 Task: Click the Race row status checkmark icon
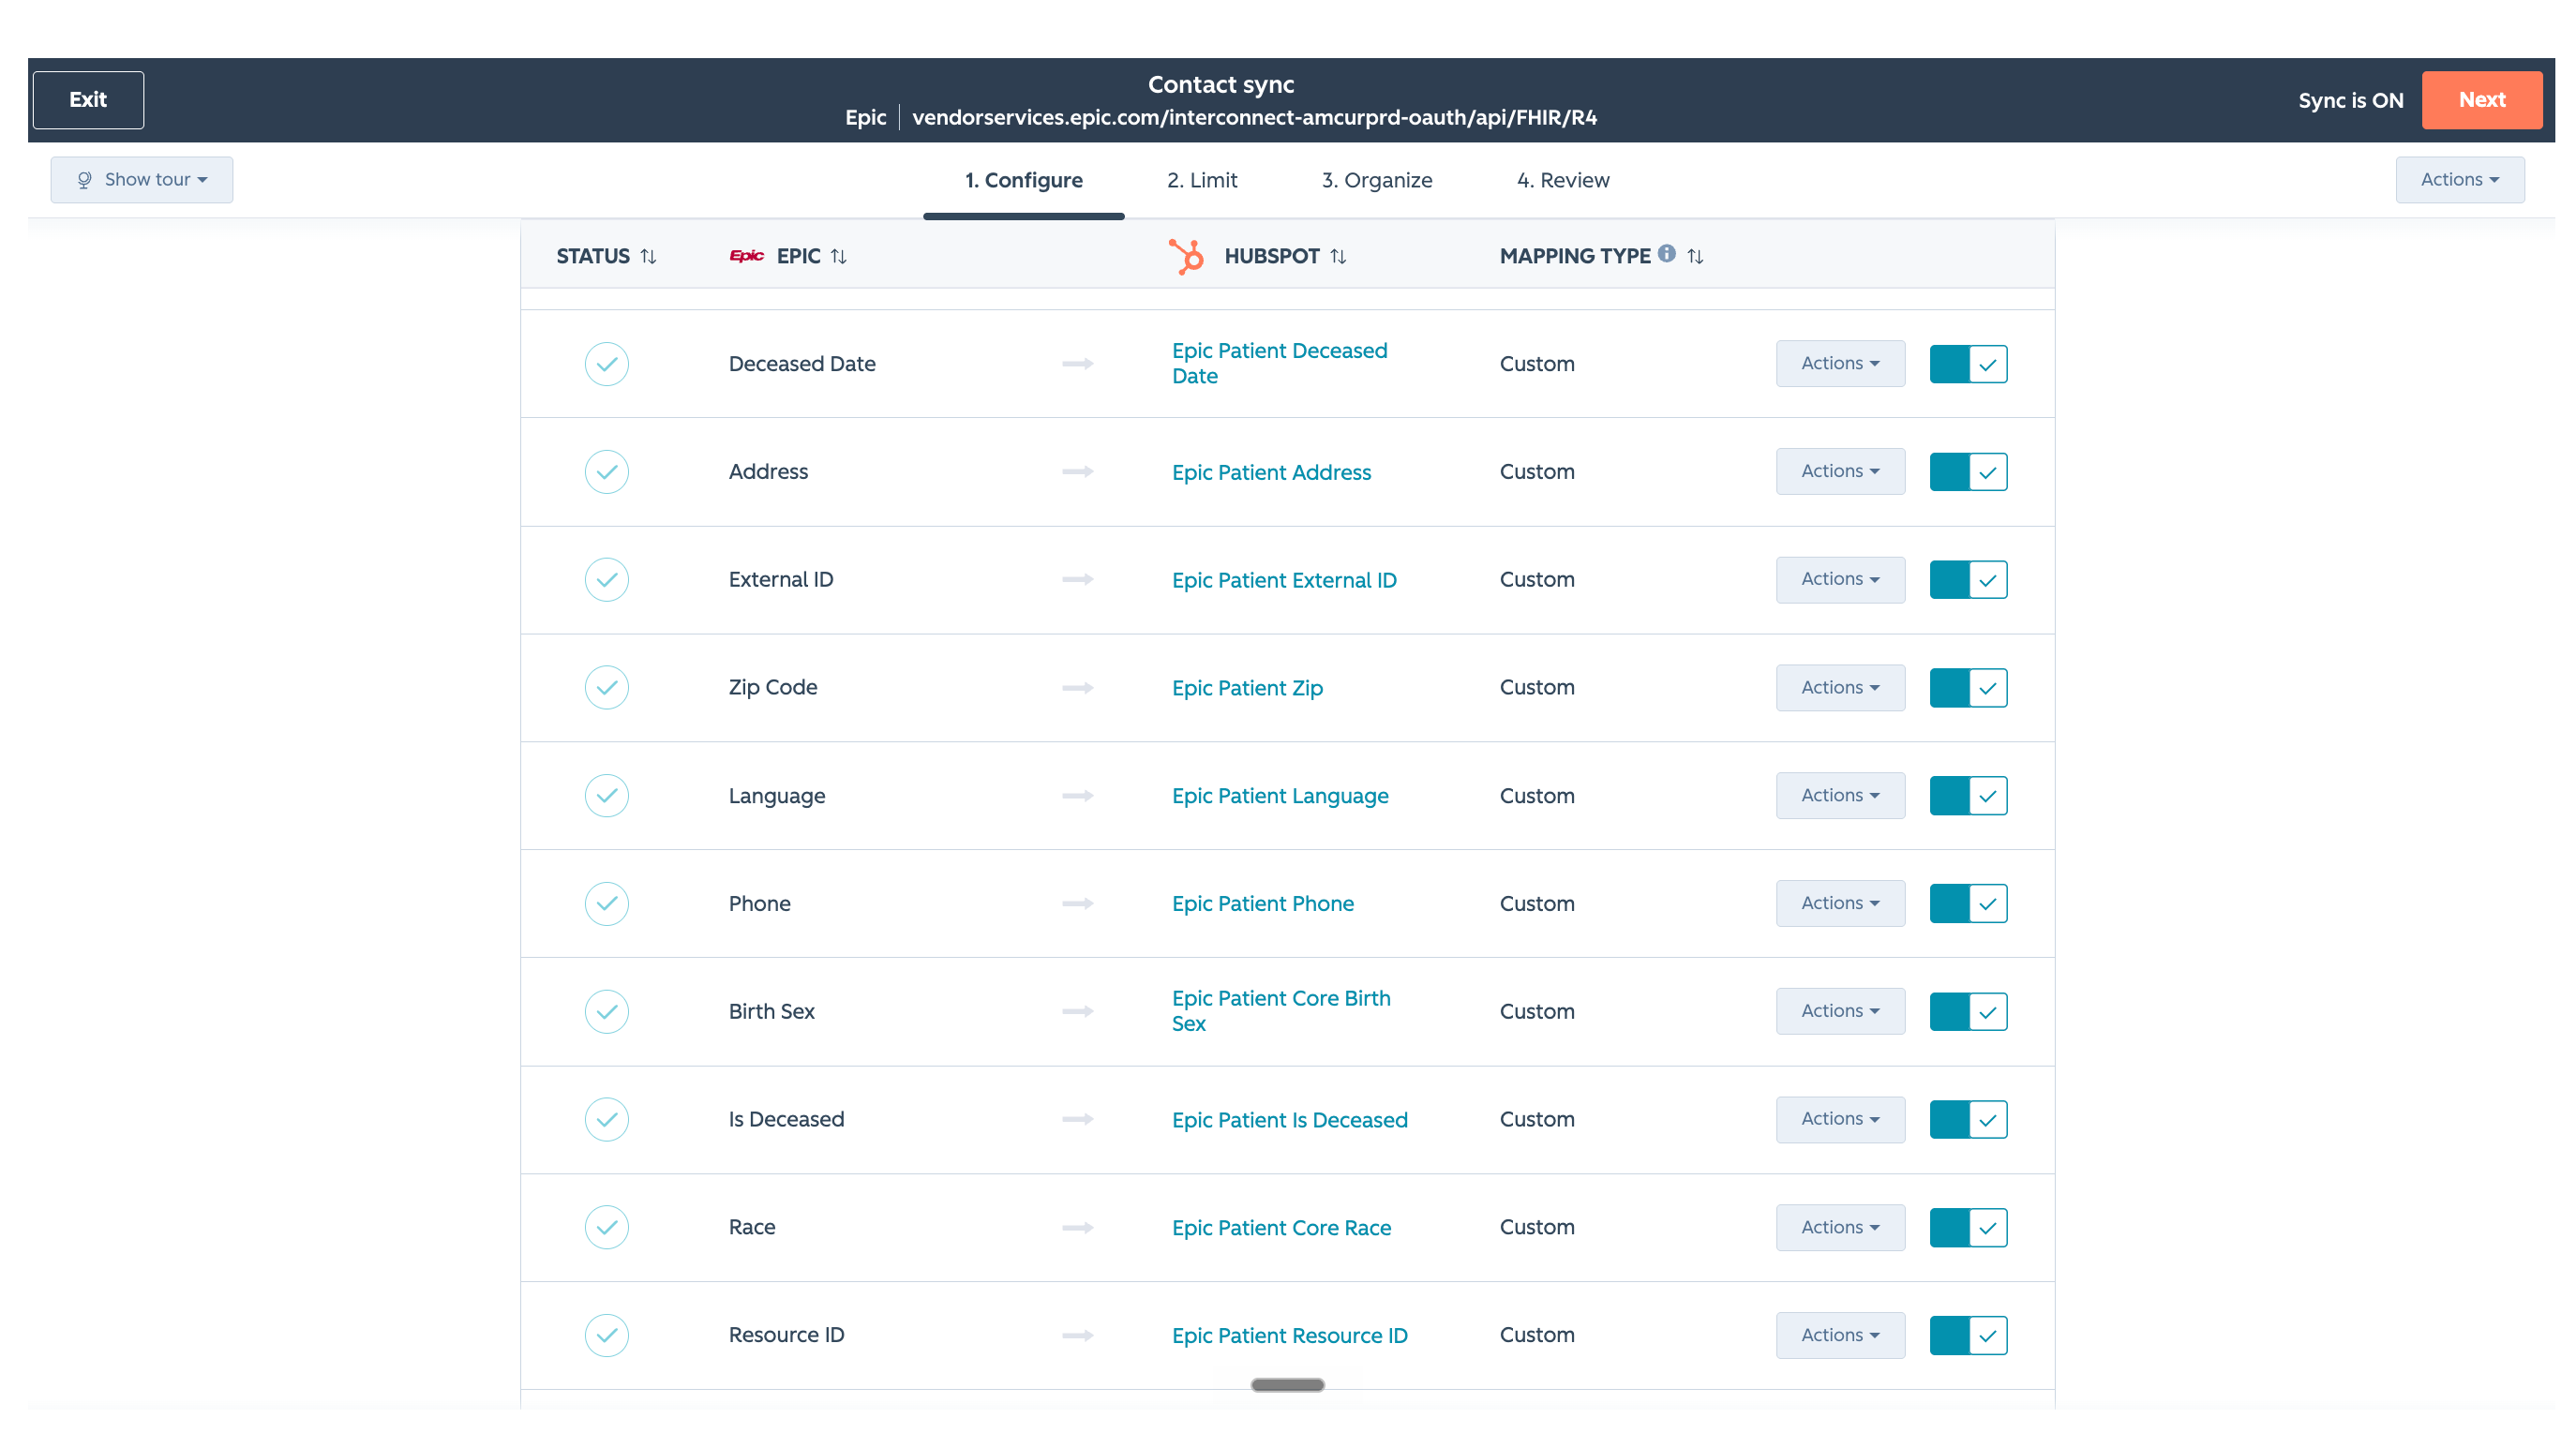point(606,1227)
